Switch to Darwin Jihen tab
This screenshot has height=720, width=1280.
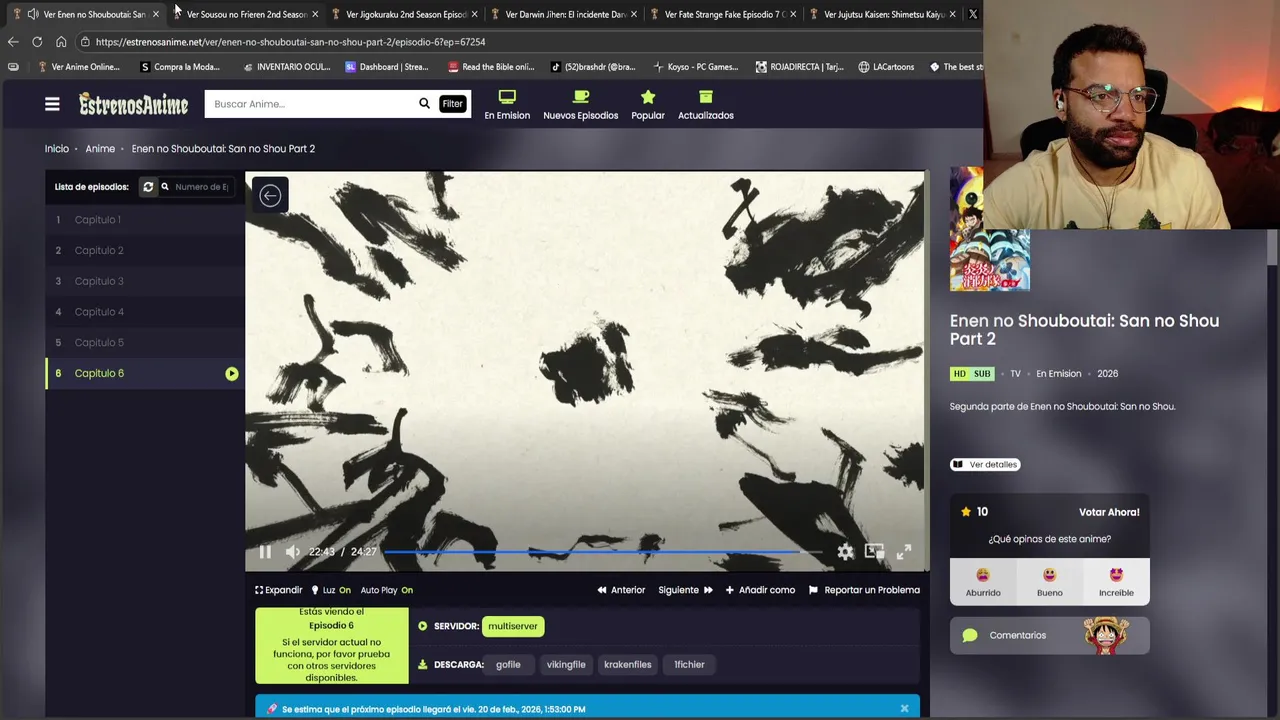coord(564,14)
